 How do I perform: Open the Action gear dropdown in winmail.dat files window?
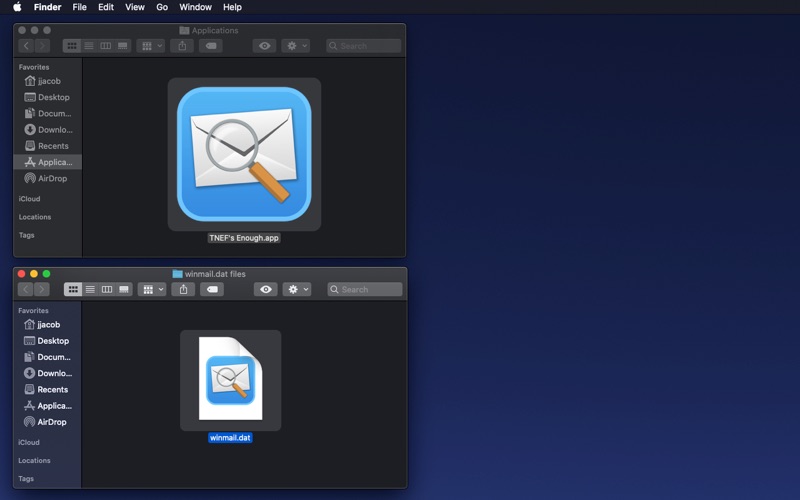click(297, 289)
